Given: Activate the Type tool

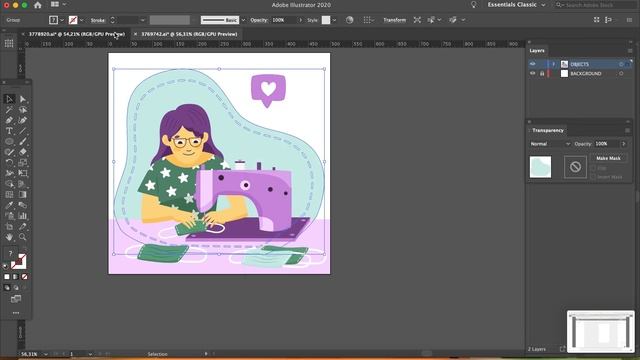Looking at the screenshot, I should tap(9, 131).
